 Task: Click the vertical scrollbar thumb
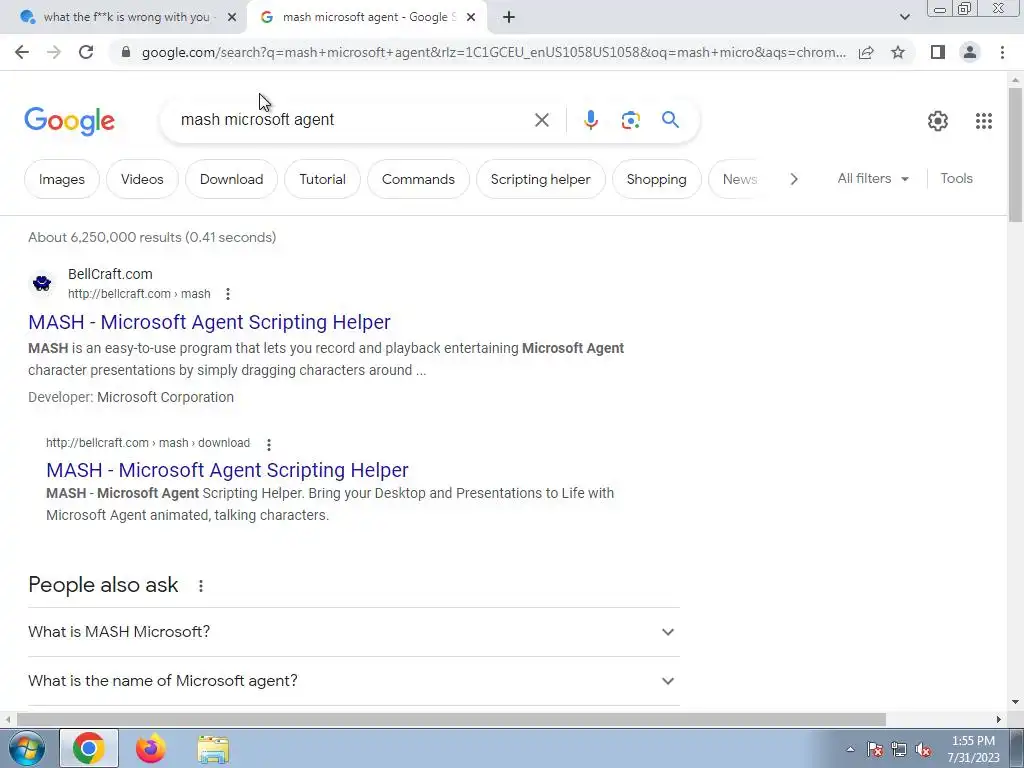[1015, 154]
